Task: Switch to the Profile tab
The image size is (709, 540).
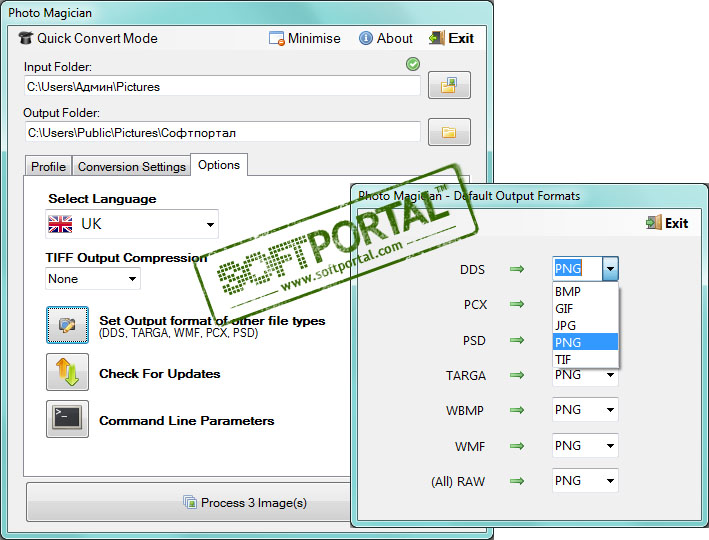Action: click(x=48, y=166)
